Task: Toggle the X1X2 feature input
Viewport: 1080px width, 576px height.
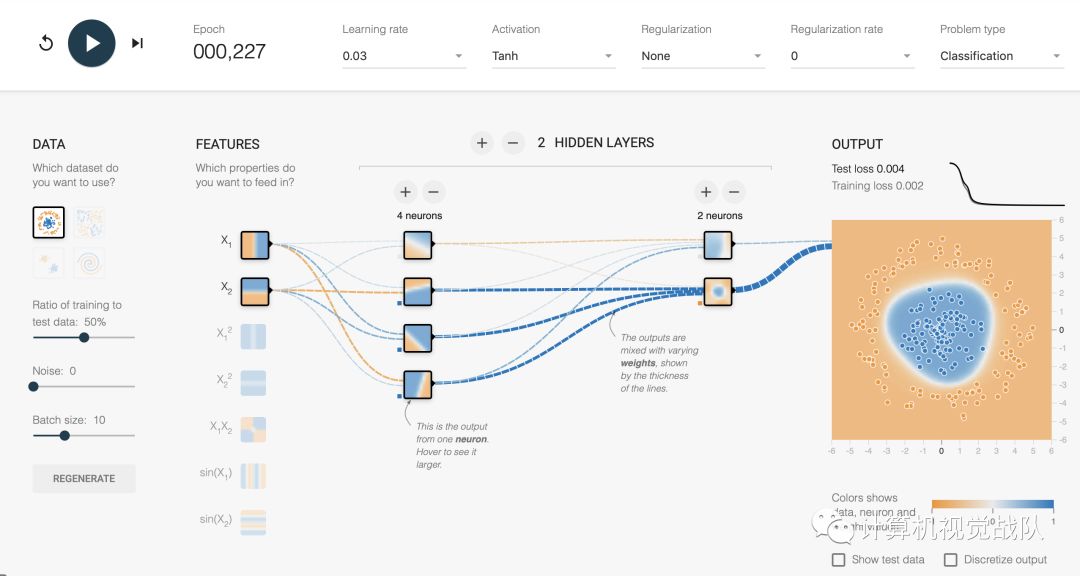Action: (254, 429)
